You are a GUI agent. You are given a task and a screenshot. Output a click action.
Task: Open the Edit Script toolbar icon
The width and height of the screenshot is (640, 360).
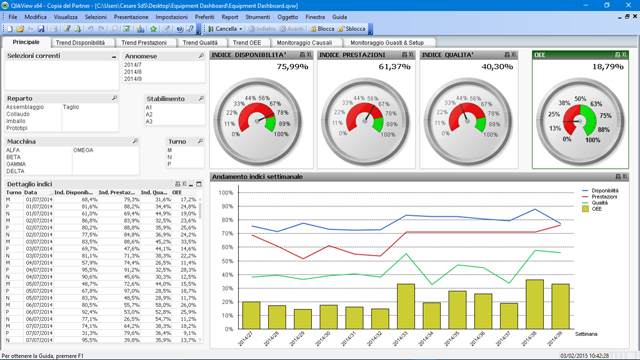(67, 29)
